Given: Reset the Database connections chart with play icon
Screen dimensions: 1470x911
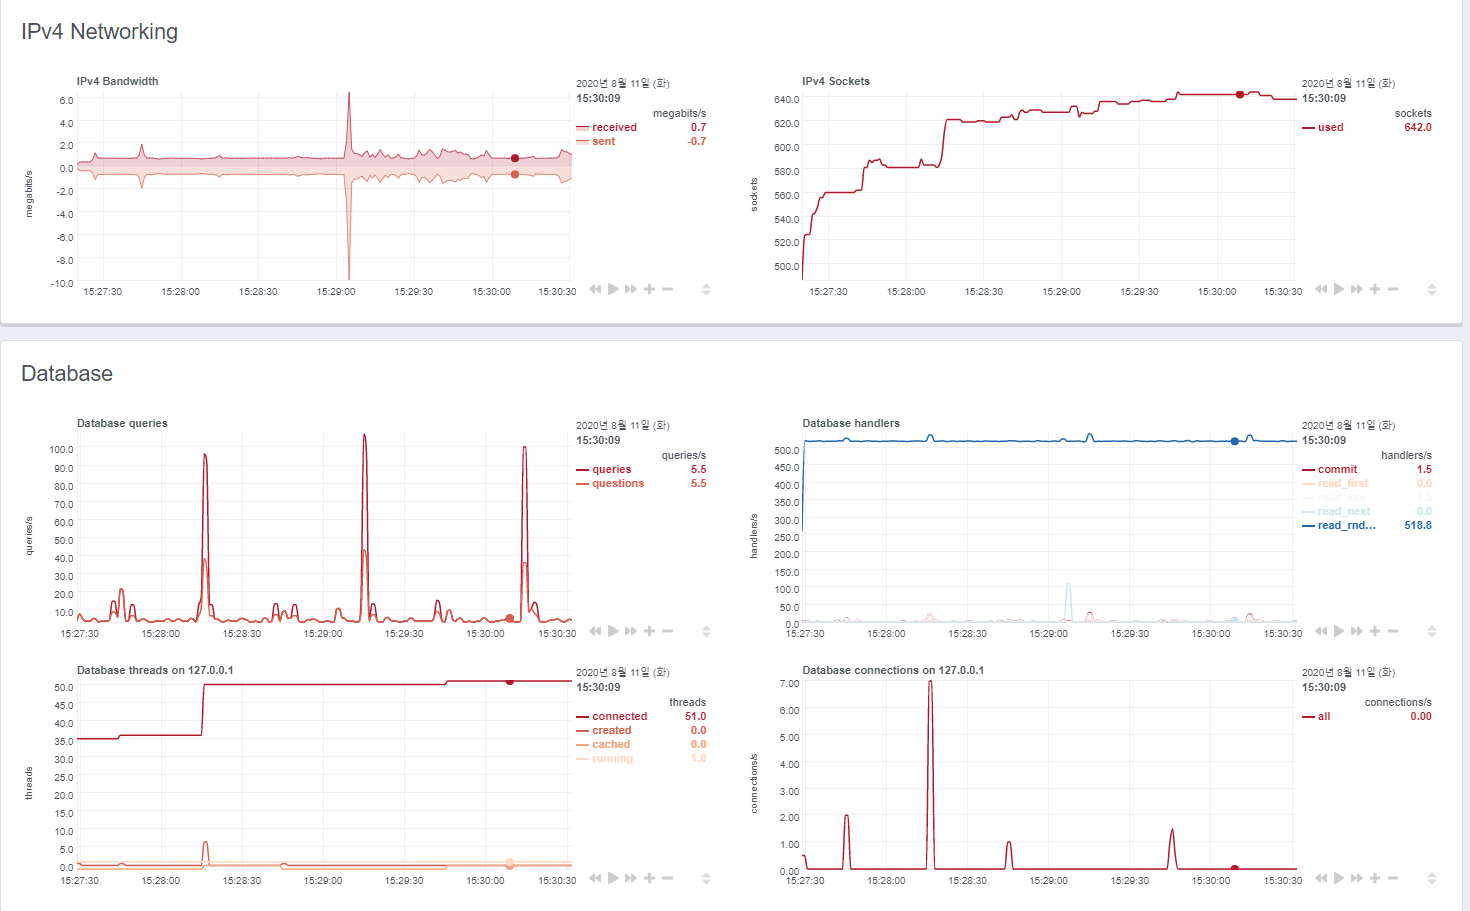Looking at the screenshot, I should click(1339, 878).
